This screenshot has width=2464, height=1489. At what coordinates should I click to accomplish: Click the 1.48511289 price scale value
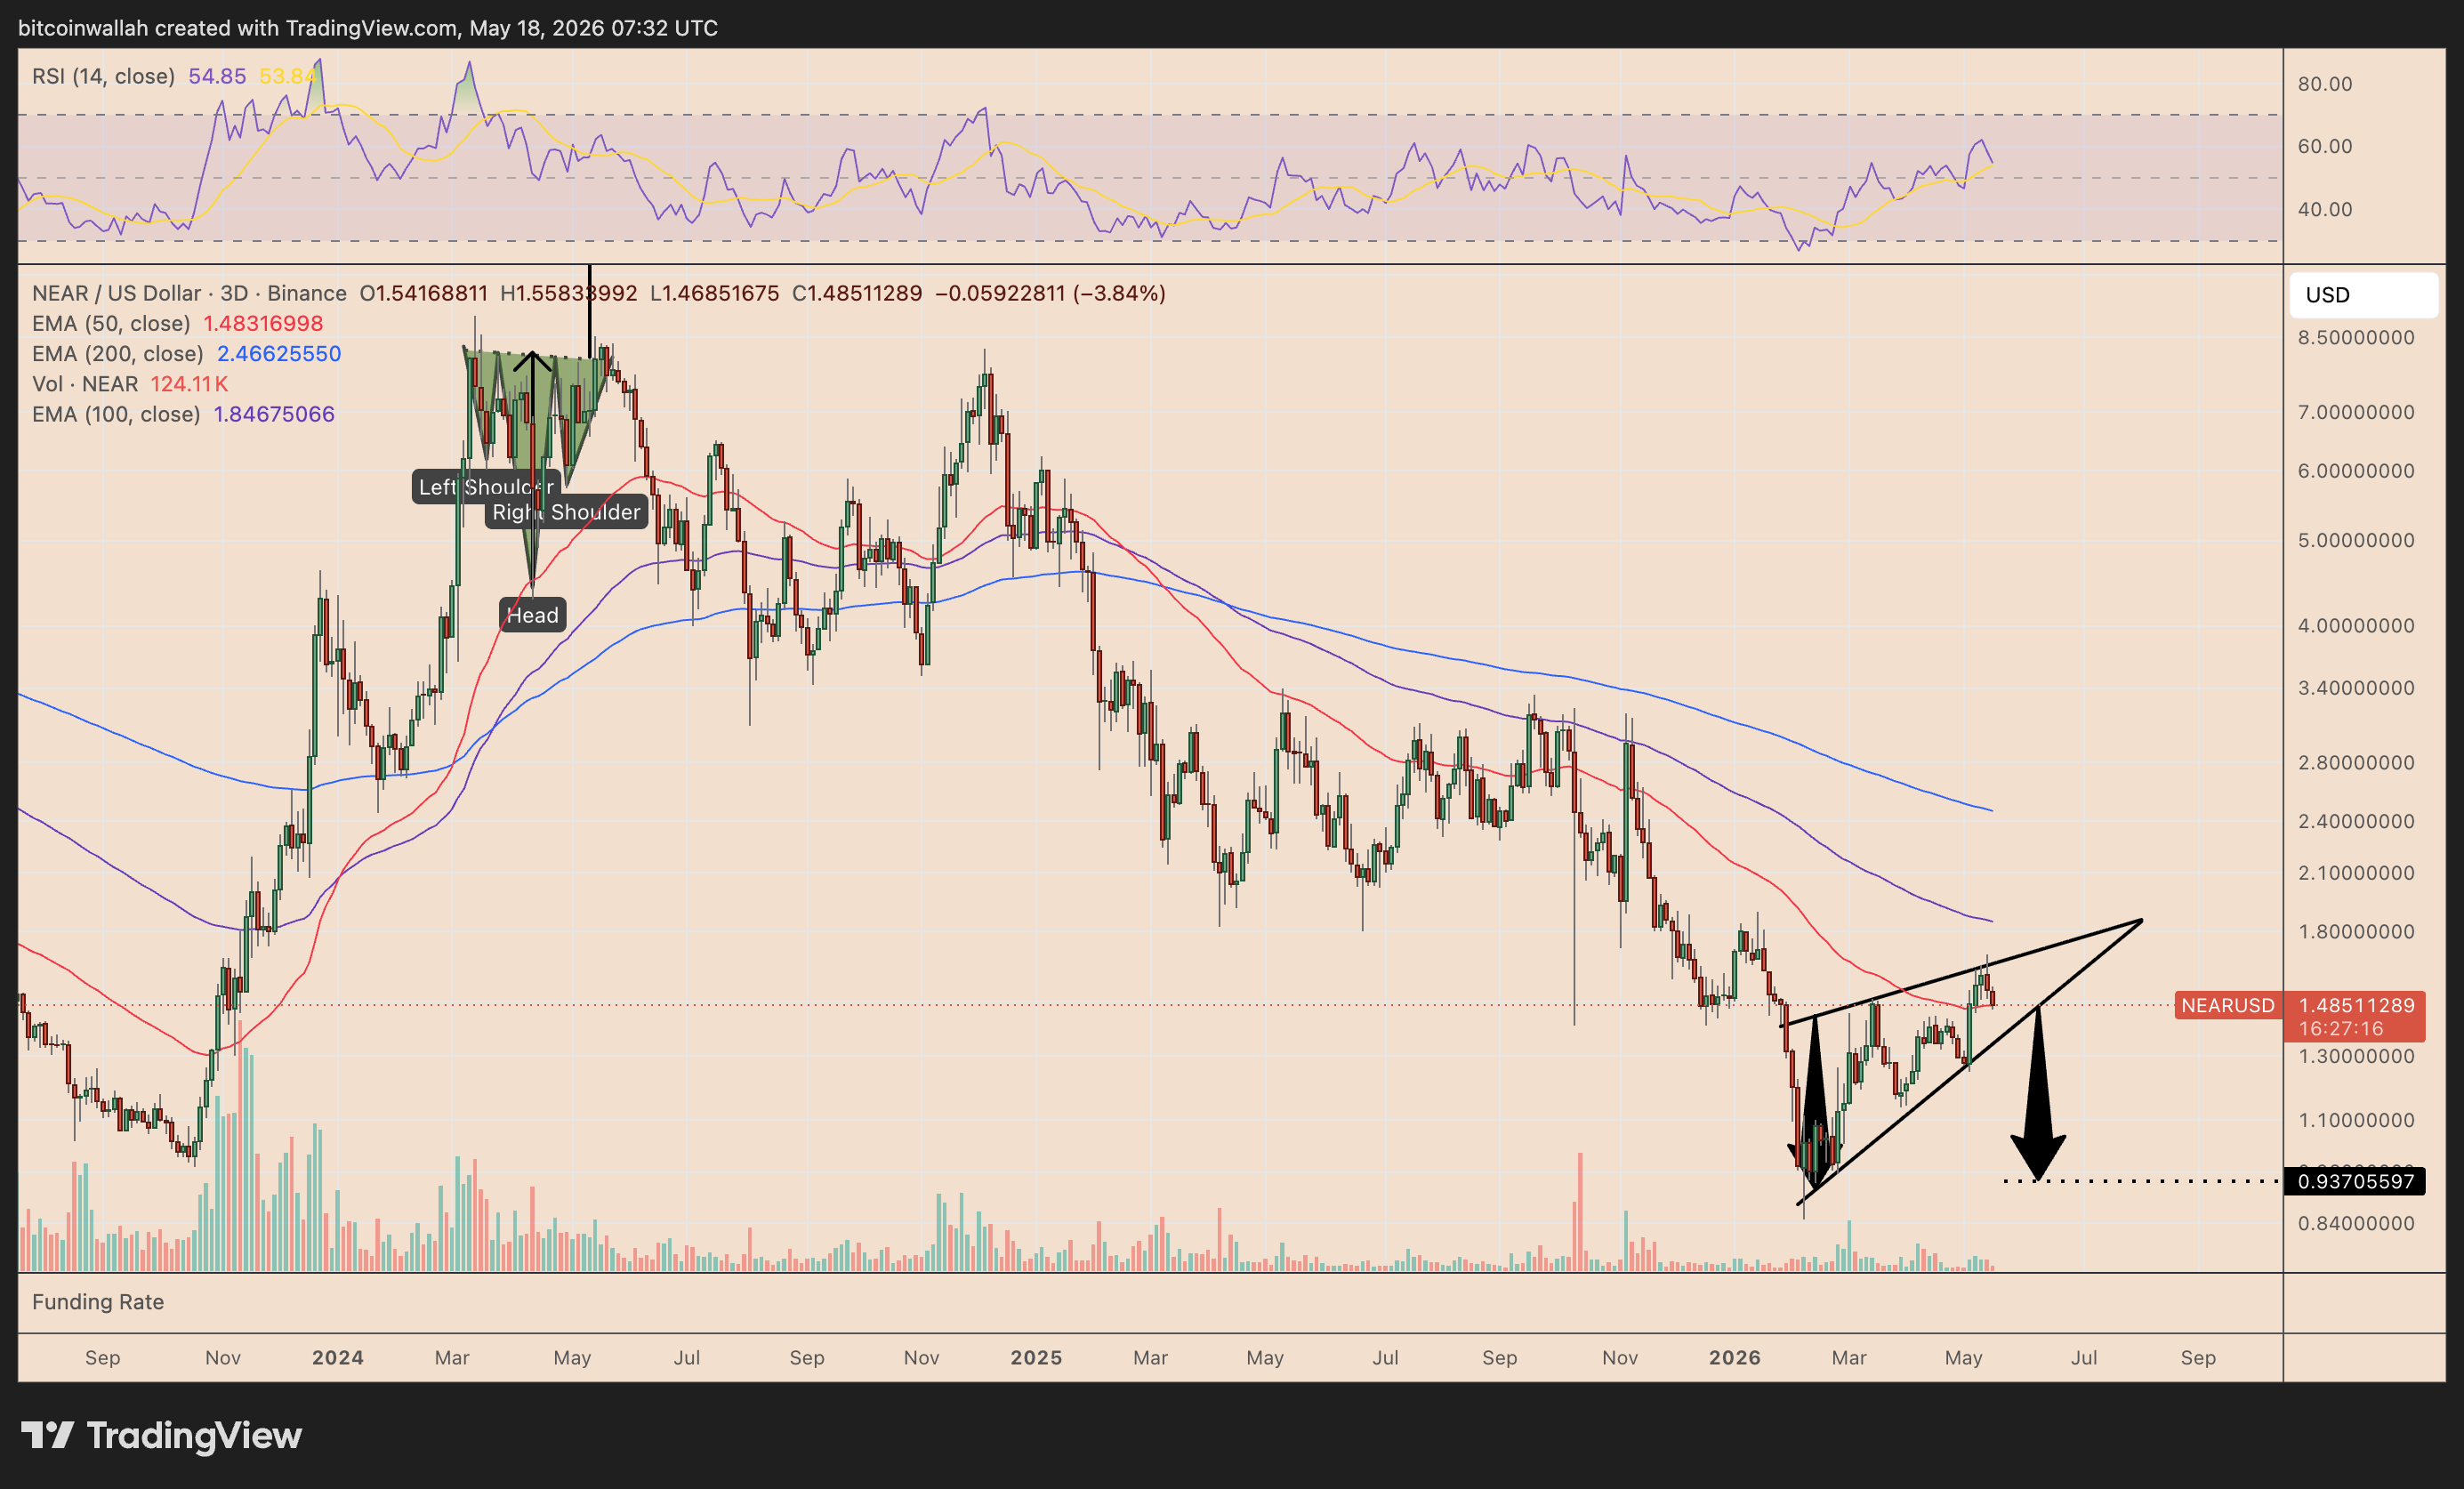point(2356,1005)
